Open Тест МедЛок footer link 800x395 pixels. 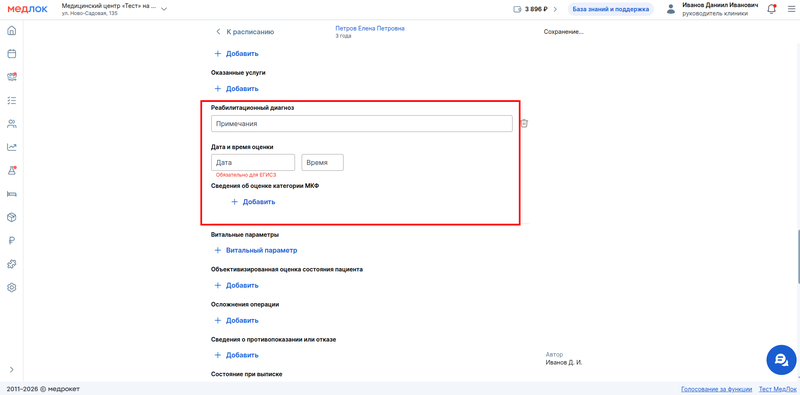(x=778, y=389)
